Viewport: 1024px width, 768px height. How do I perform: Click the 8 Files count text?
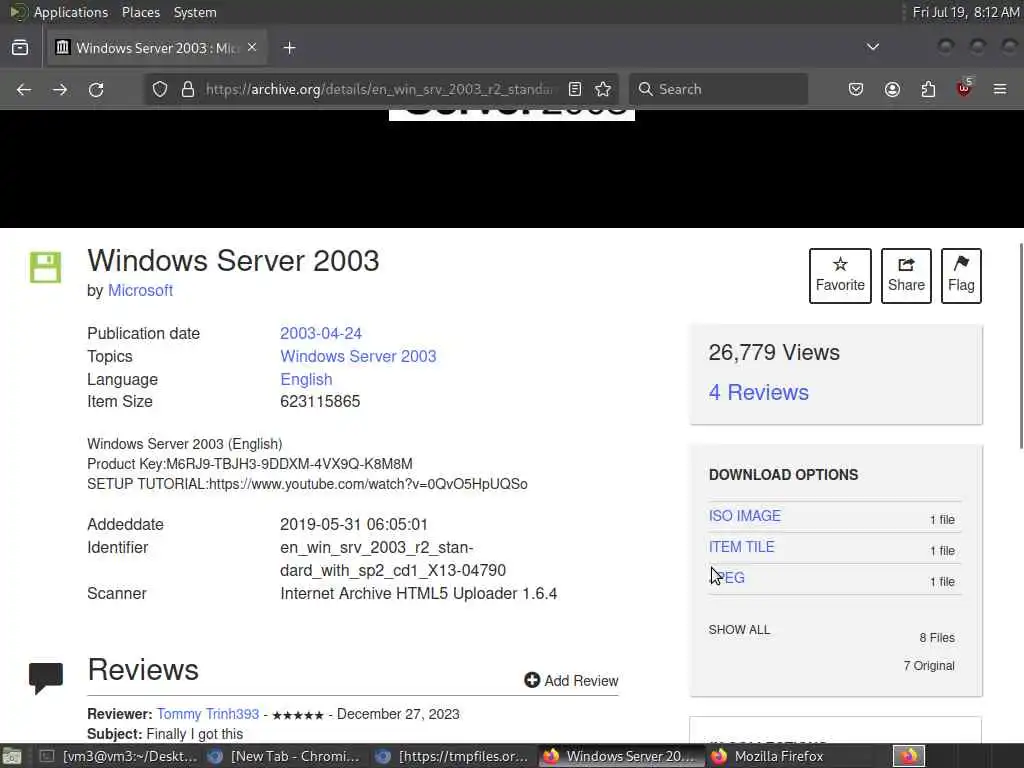coord(936,638)
